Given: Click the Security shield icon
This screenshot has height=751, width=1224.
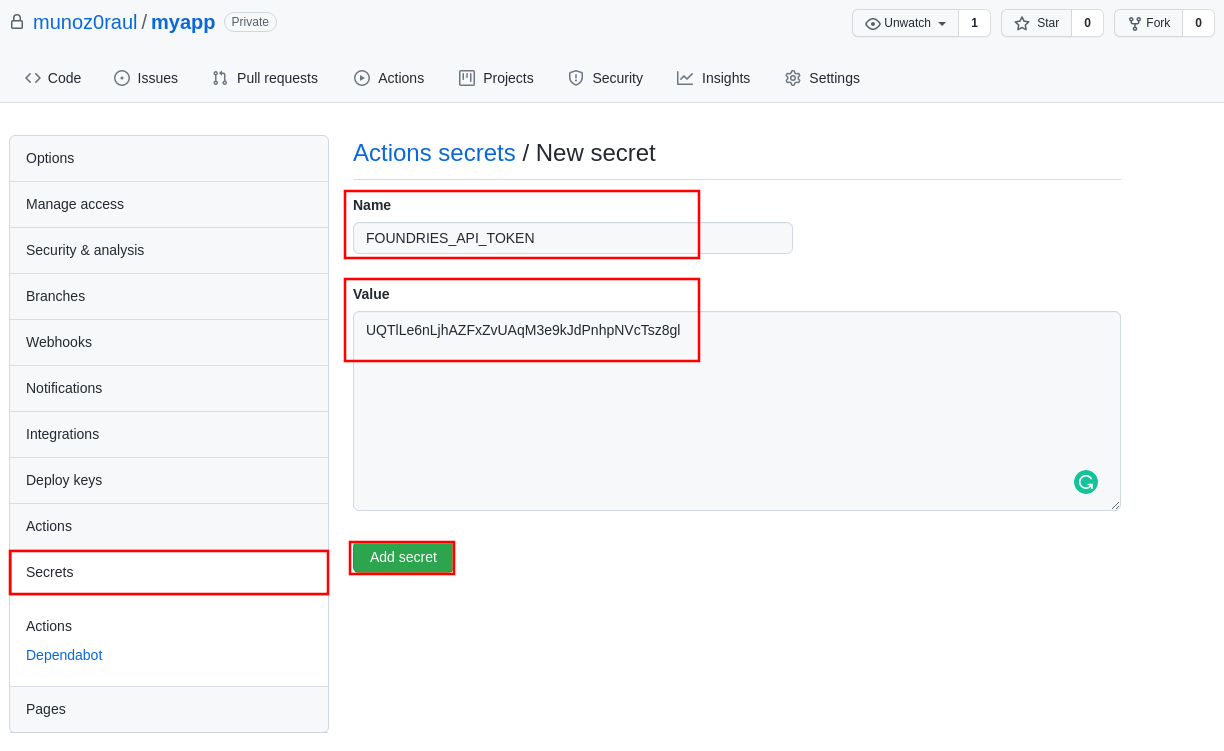Looking at the screenshot, I should pos(576,78).
